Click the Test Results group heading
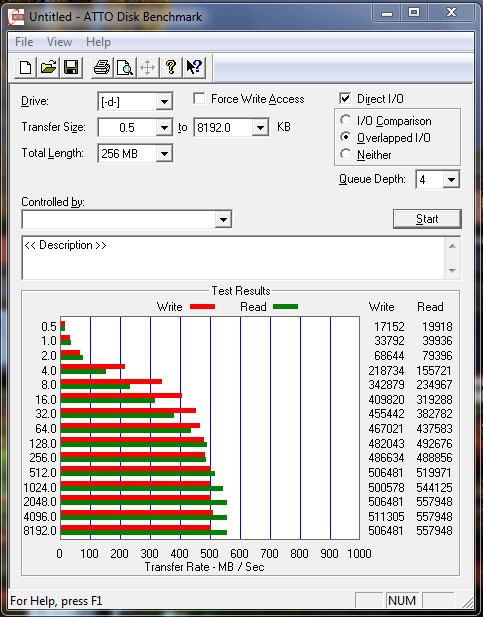 pos(241,291)
